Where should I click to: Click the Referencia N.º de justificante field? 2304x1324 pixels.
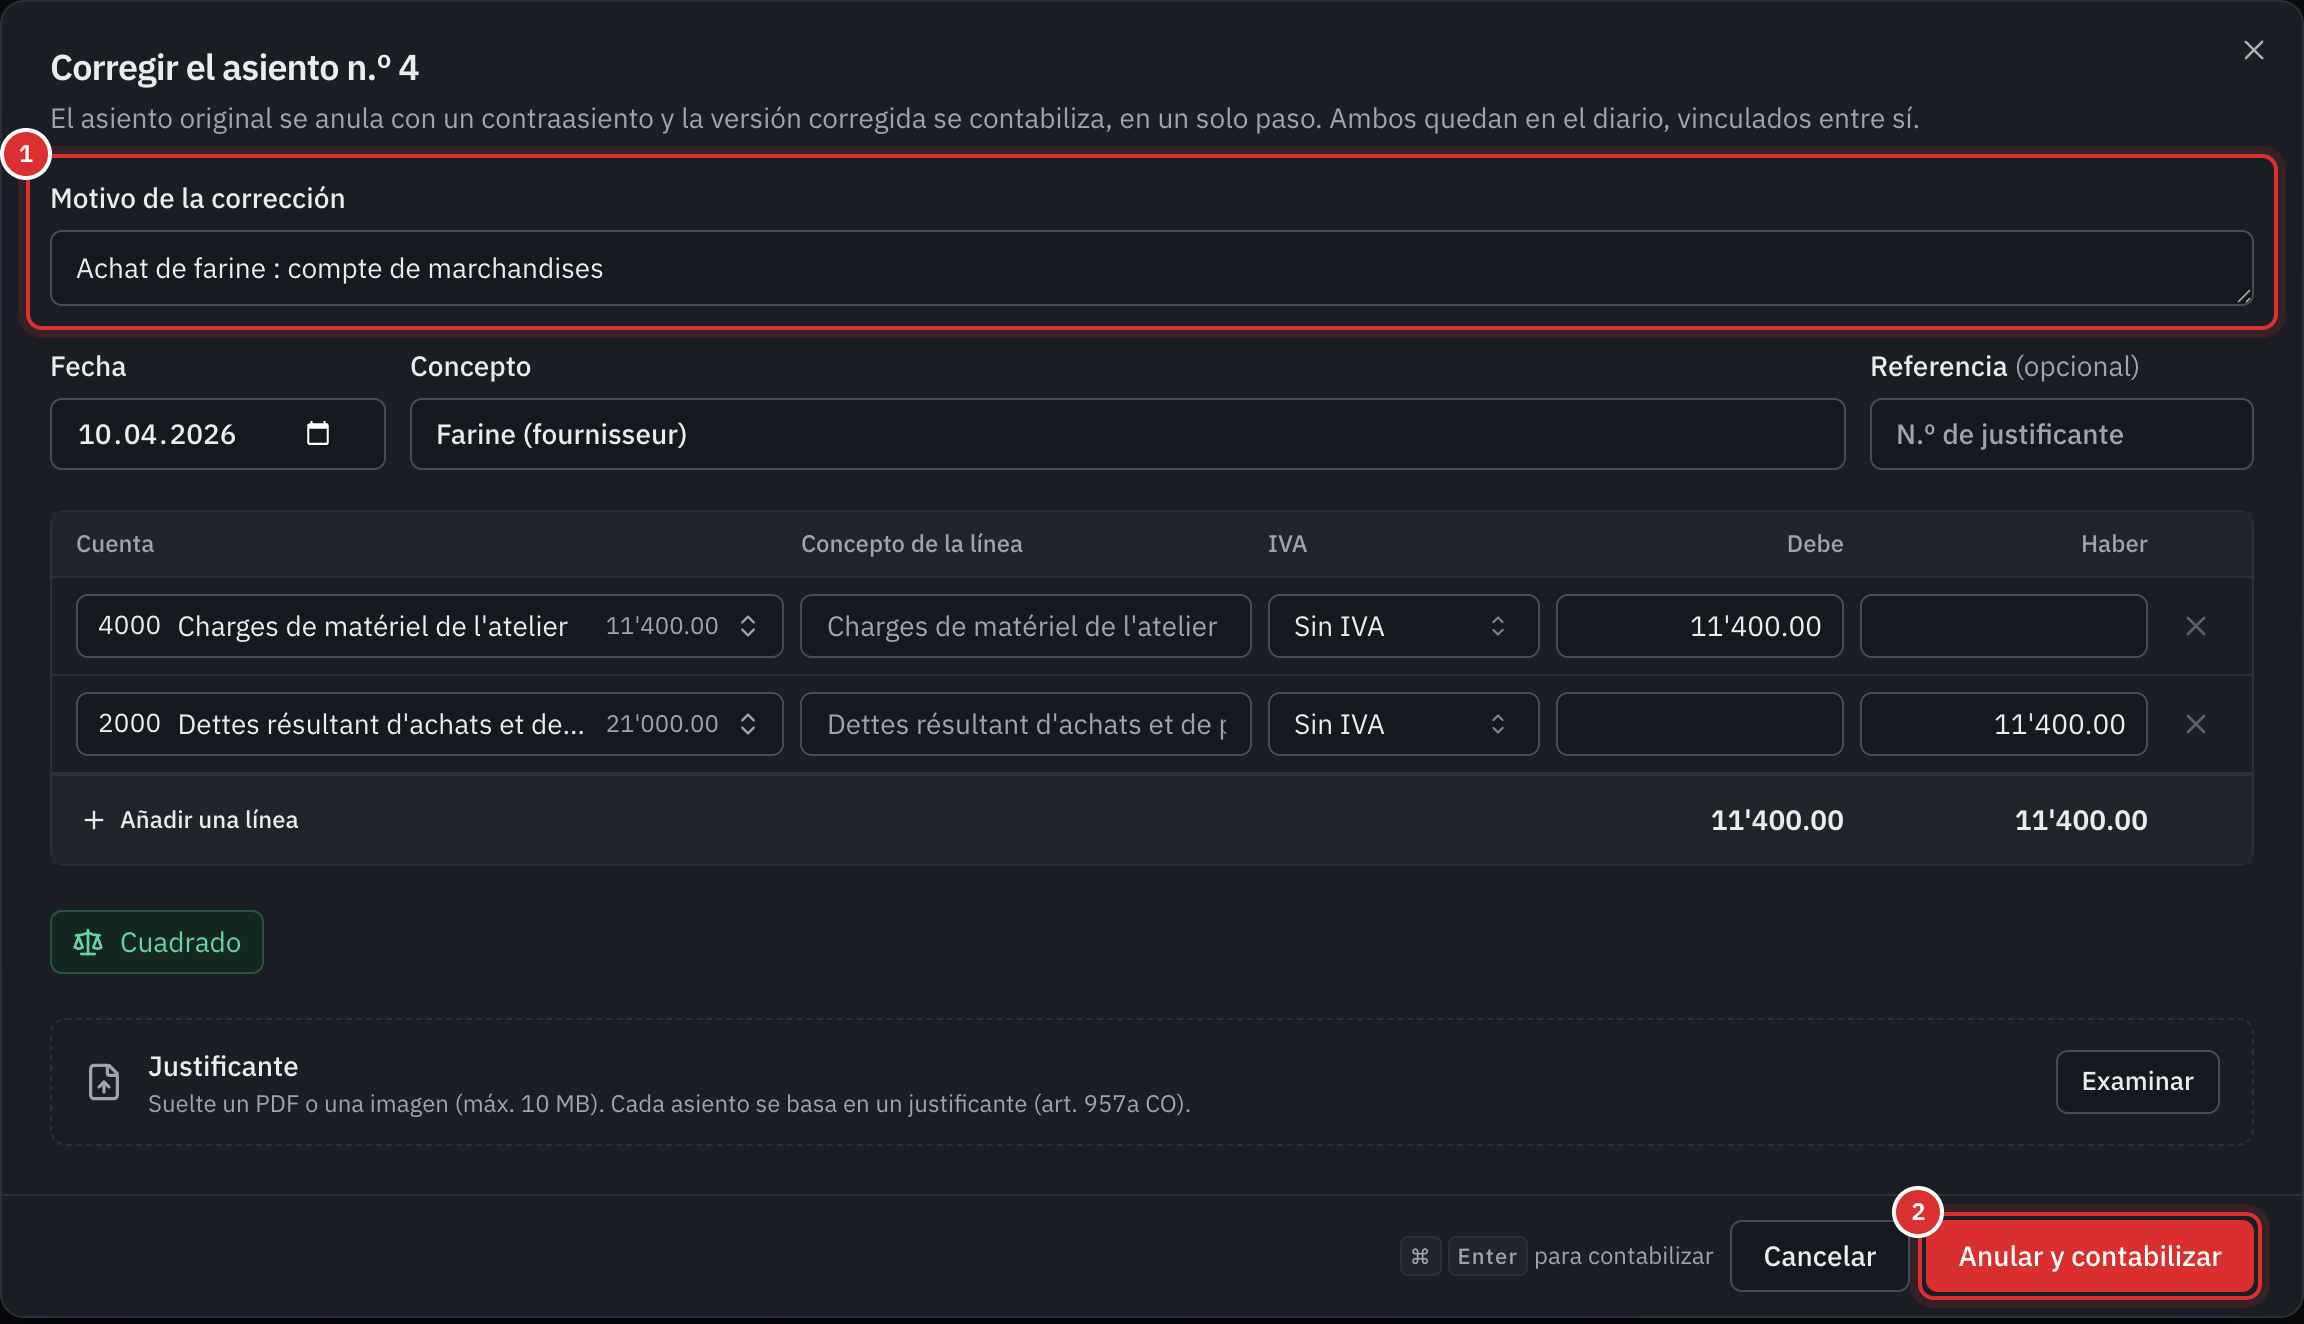click(x=2061, y=434)
